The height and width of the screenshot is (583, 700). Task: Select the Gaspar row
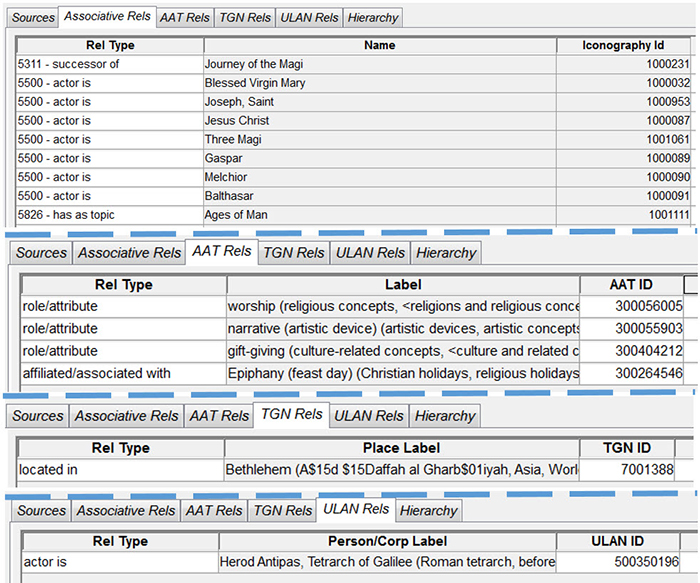click(353, 158)
